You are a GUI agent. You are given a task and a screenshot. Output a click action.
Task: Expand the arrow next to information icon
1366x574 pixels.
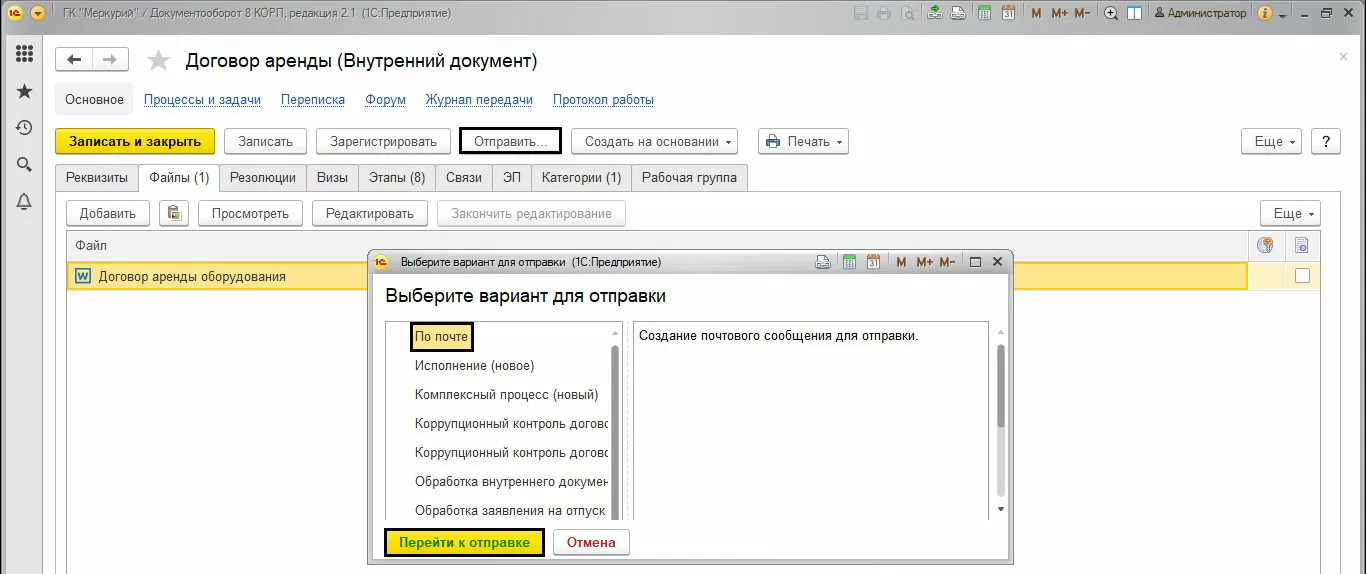1282,14
